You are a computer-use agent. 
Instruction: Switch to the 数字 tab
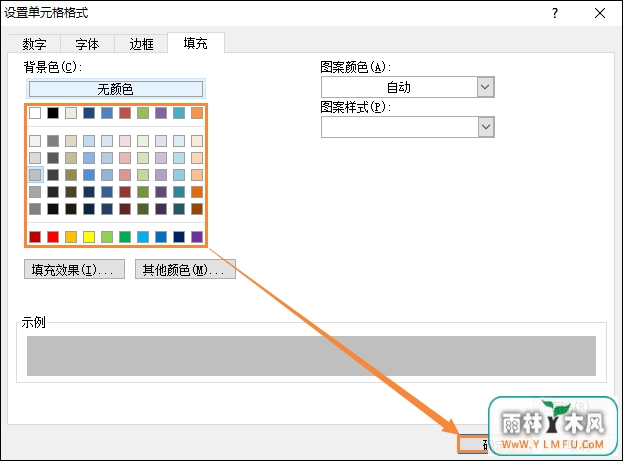tap(35, 44)
